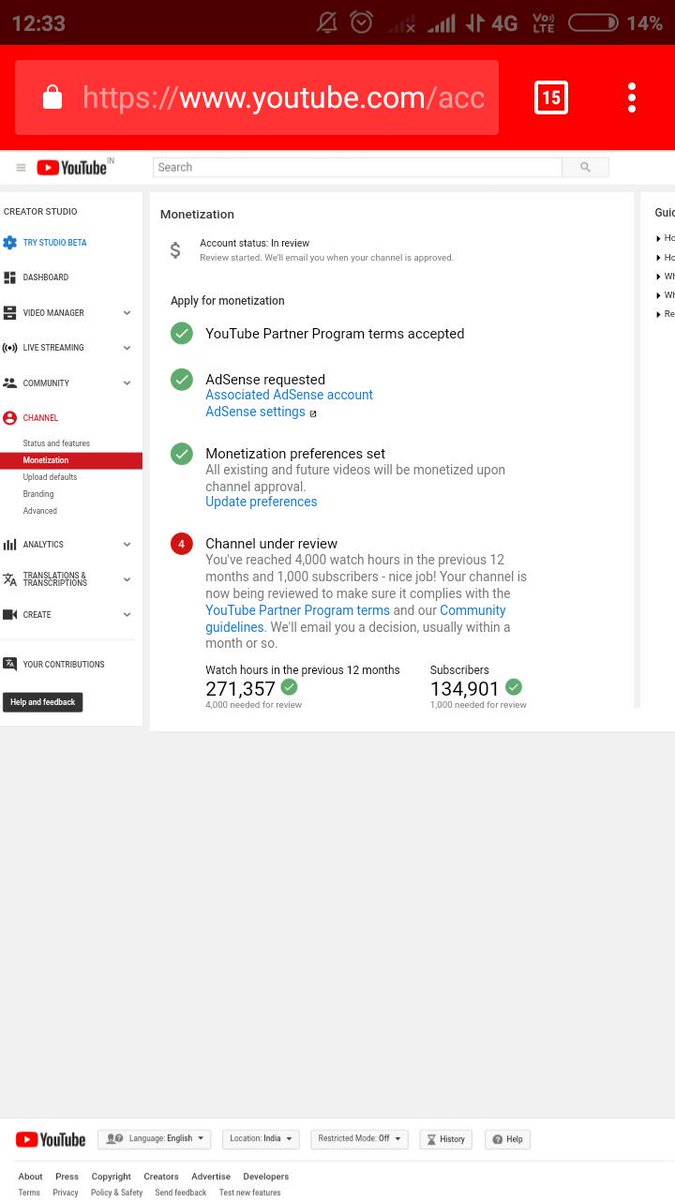Click the Create camera icon
675x1200 pixels.
tap(10, 615)
